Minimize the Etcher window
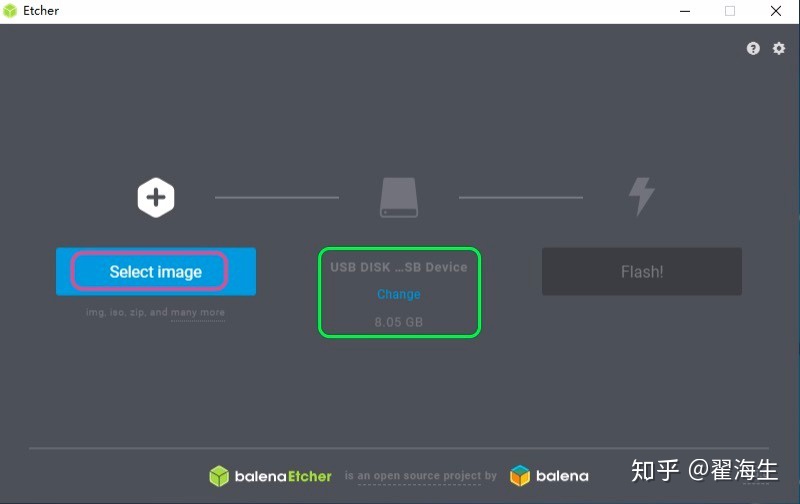 point(685,11)
